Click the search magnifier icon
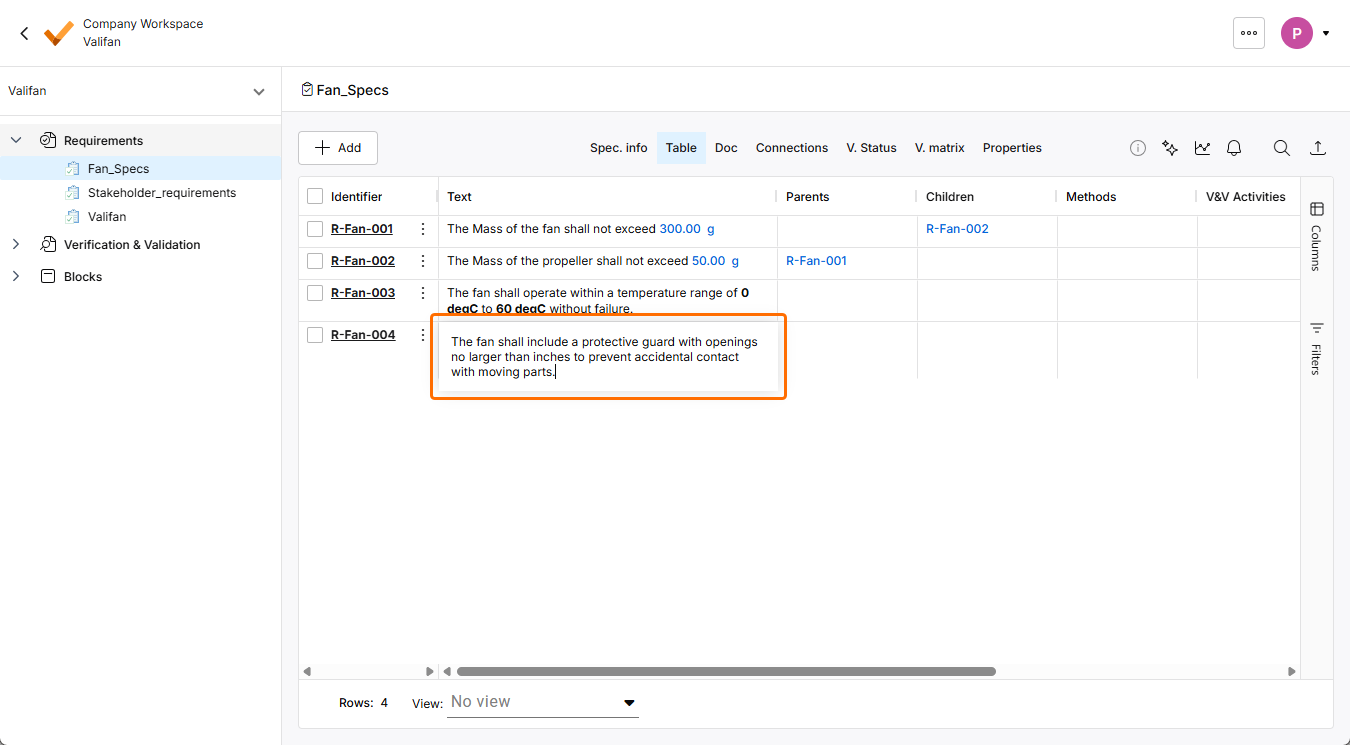Screen dimensions: 1350x745 (x=1282, y=148)
